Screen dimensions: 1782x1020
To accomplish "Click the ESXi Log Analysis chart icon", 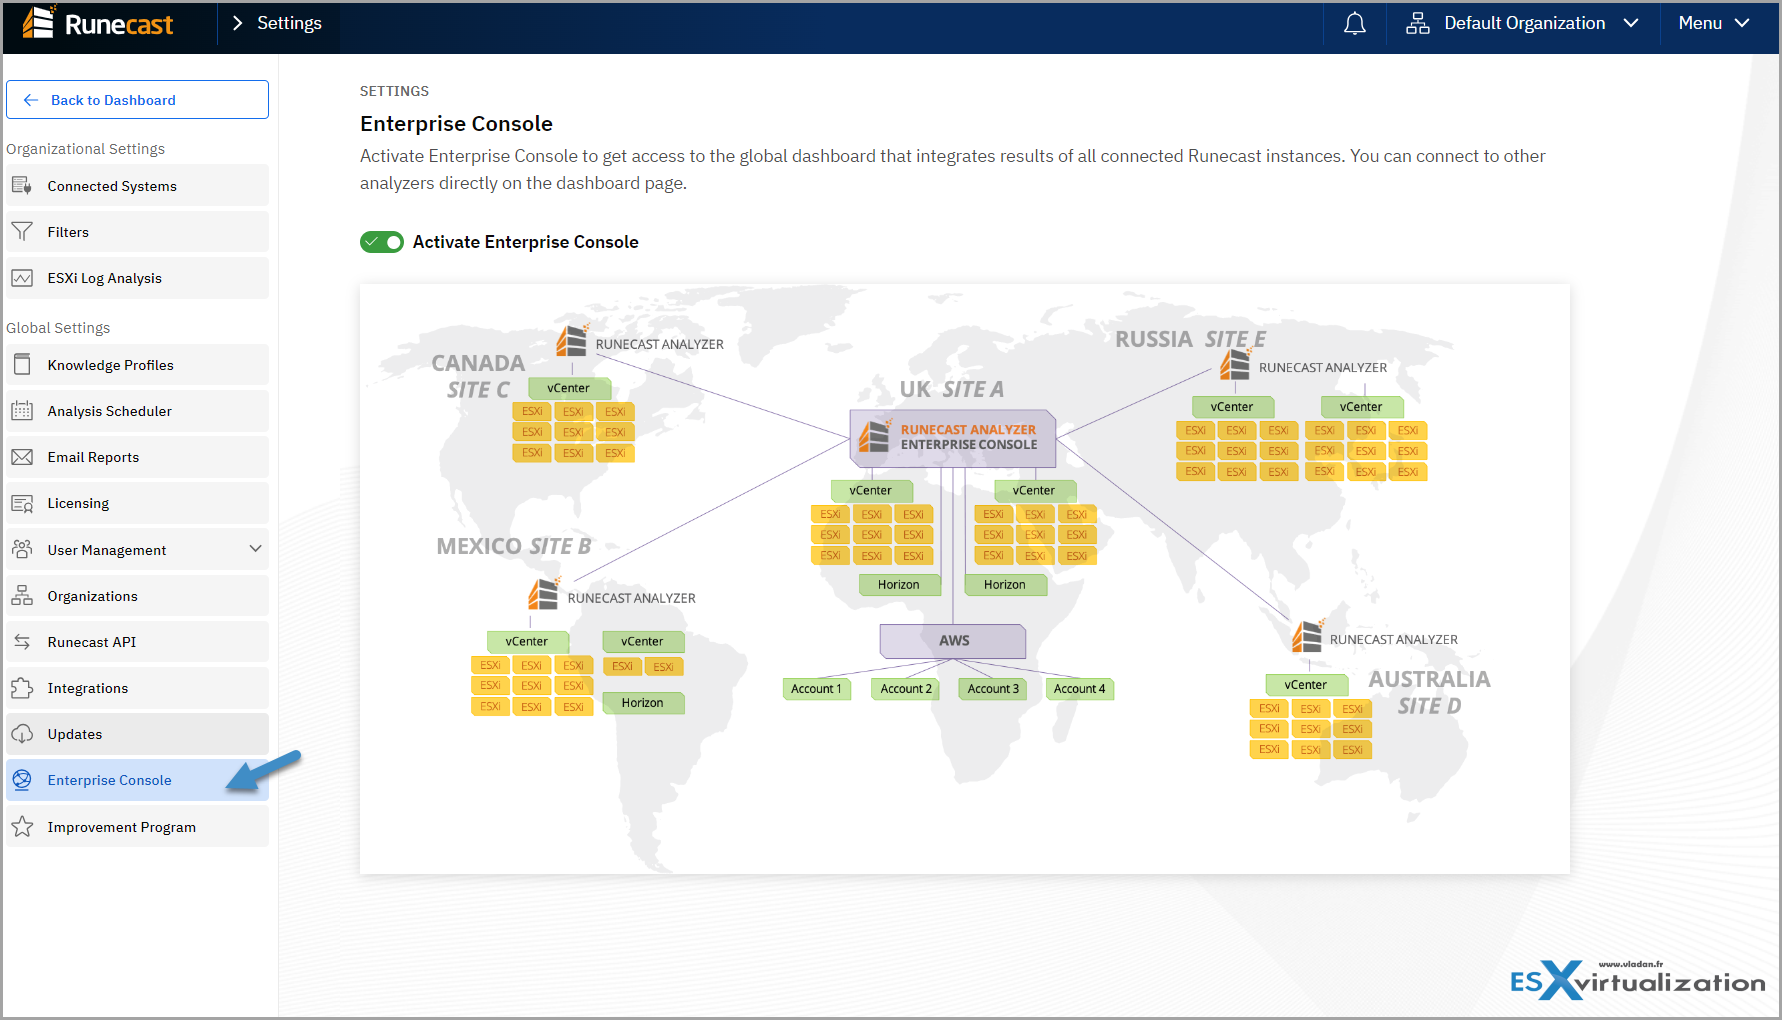I will [x=22, y=278].
